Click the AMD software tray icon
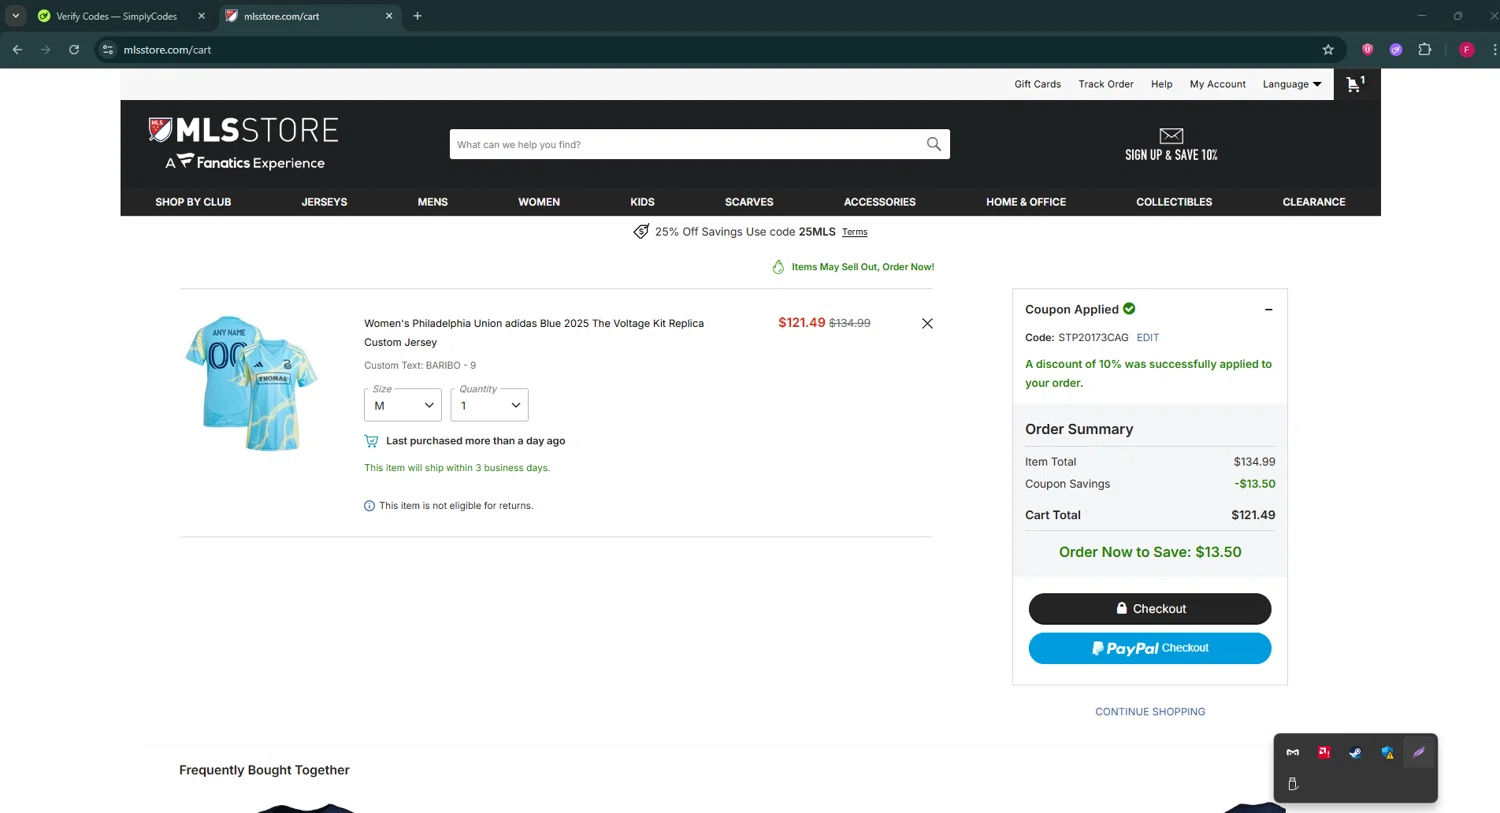Image resolution: width=1500 pixels, height=813 pixels. (x=1324, y=752)
